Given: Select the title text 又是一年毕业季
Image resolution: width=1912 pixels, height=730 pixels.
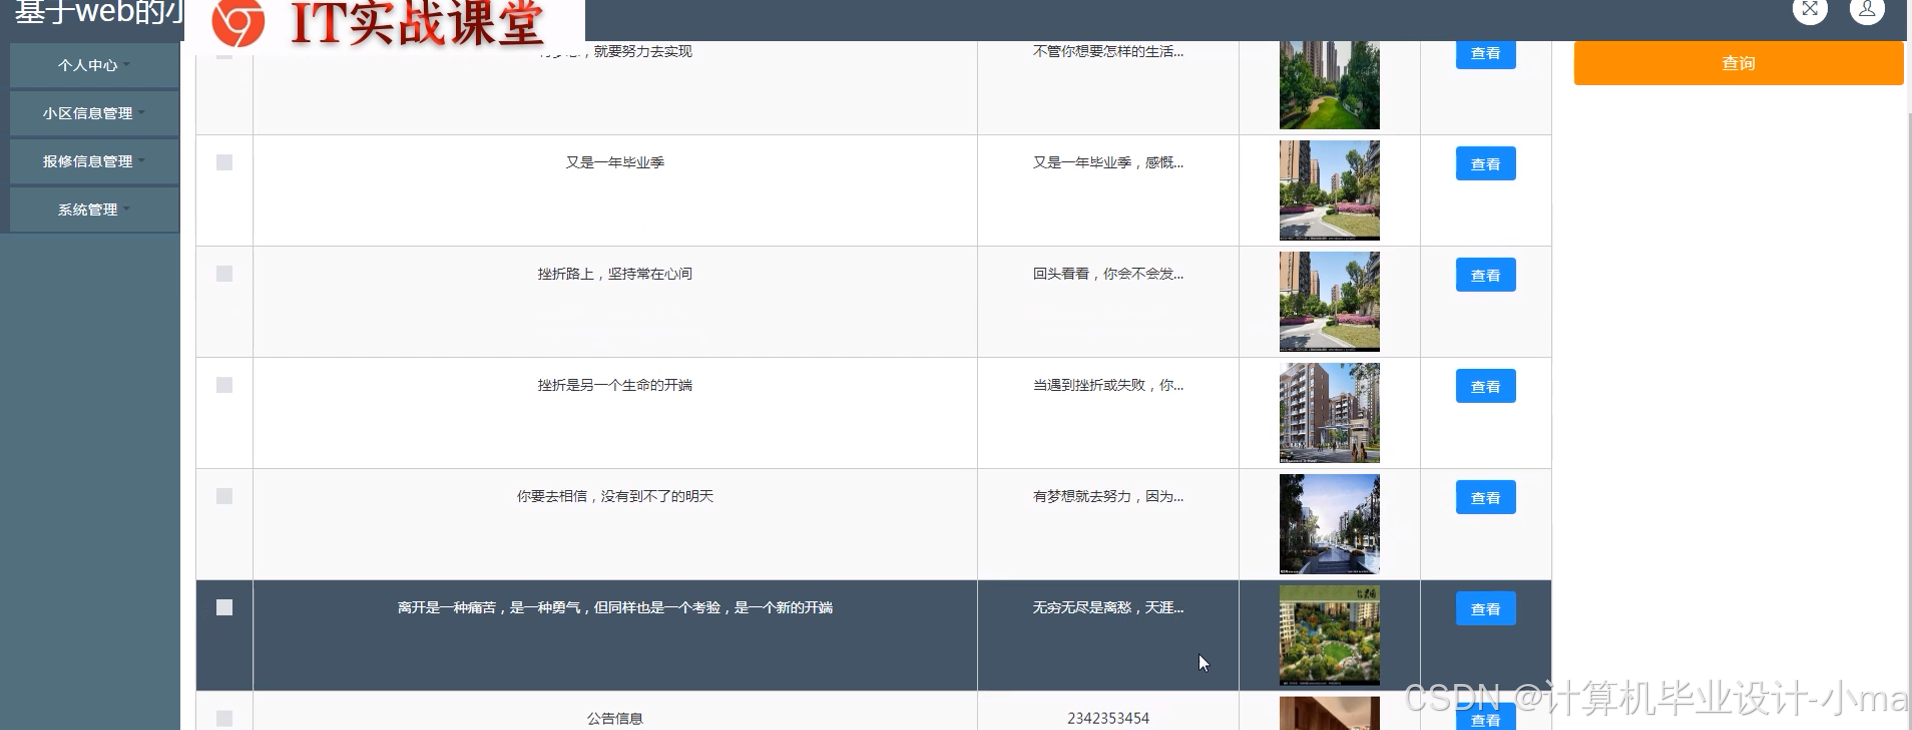Looking at the screenshot, I should point(615,162).
